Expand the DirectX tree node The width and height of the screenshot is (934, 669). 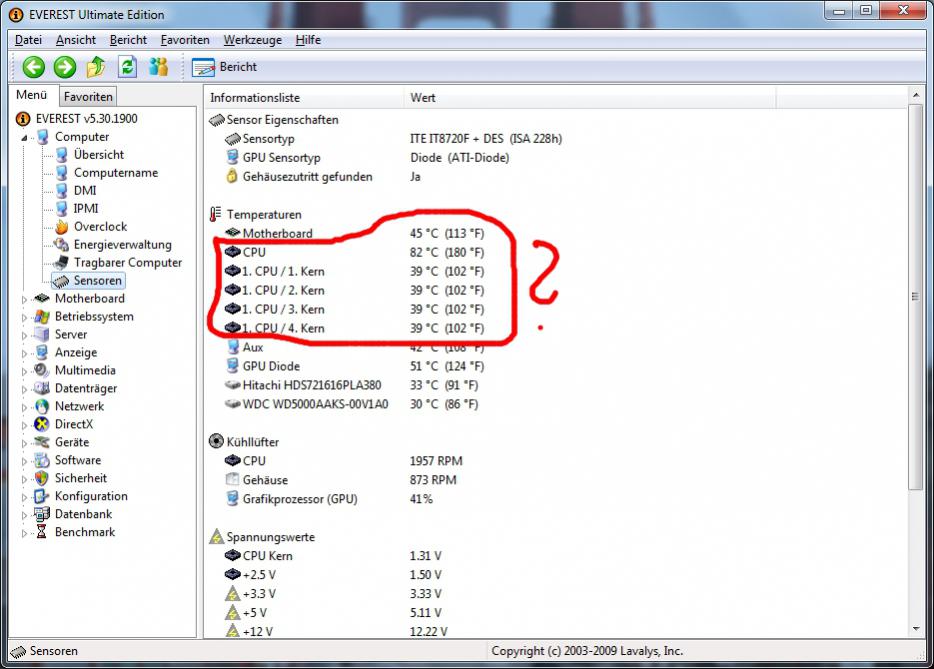click(24, 425)
